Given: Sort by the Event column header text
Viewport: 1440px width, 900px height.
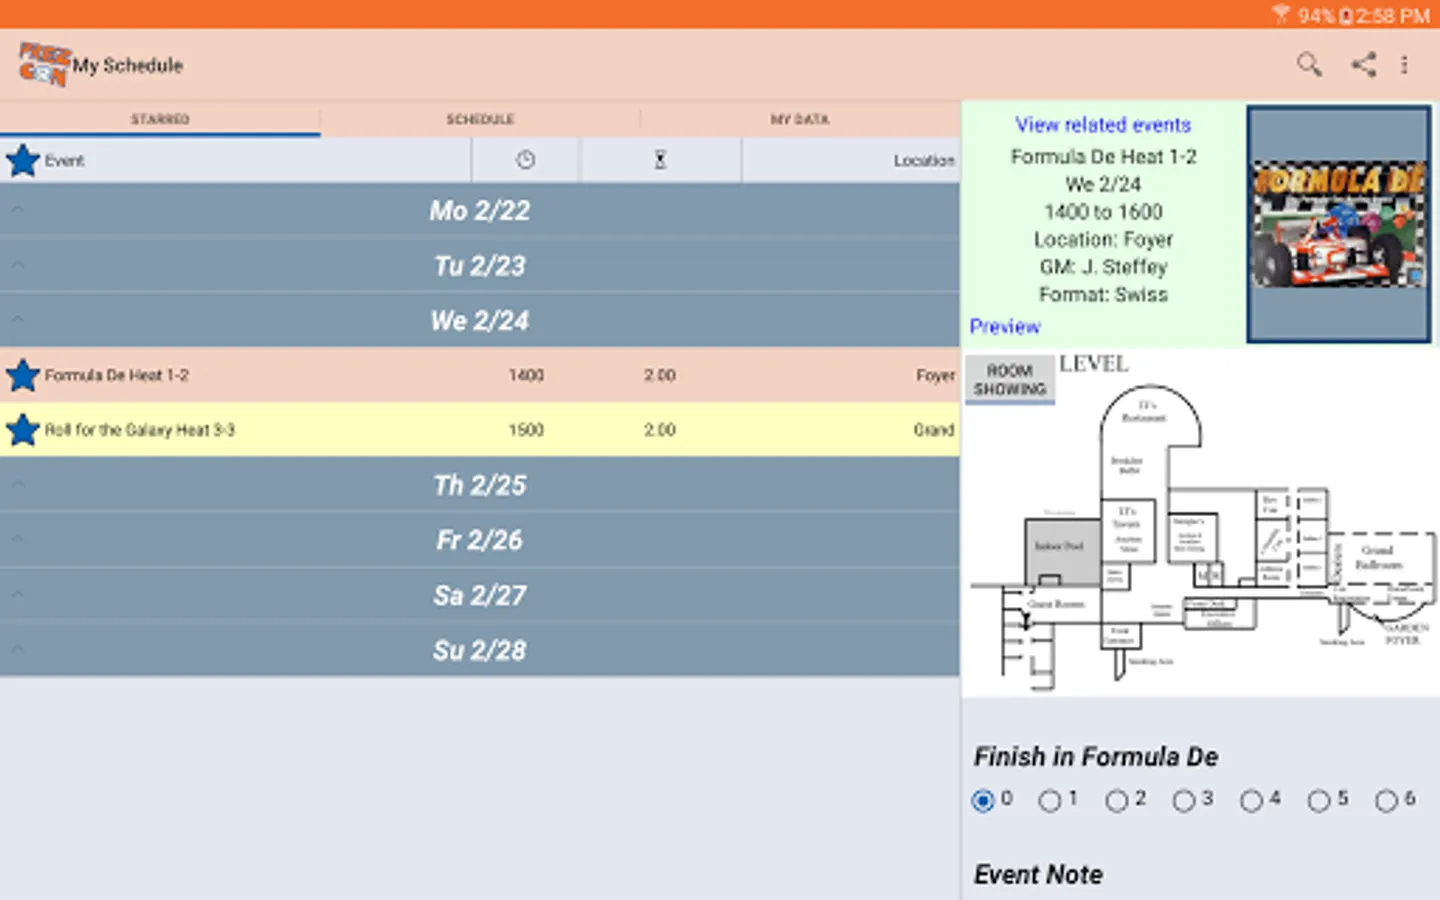Looking at the screenshot, I should point(64,160).
